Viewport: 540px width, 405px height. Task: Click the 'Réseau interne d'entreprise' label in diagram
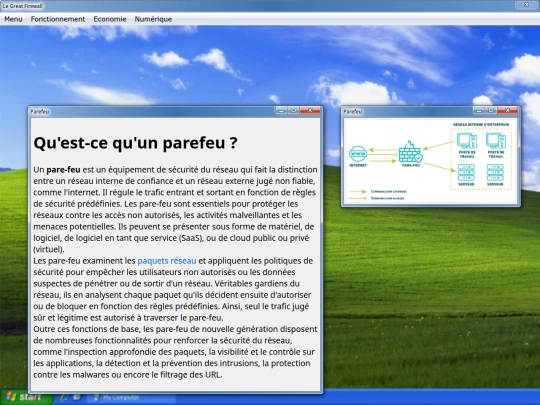point(481,124)
